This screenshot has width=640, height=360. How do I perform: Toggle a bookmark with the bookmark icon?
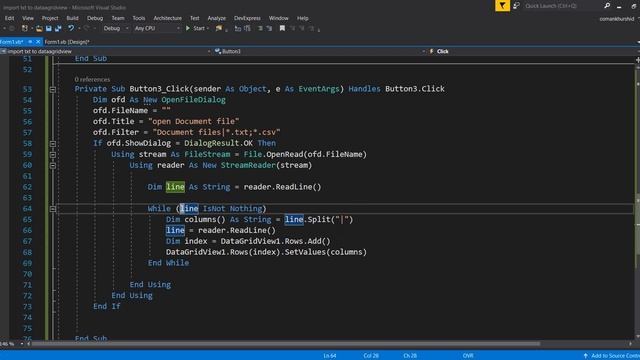pyautogui.click(x=282, y=28)
